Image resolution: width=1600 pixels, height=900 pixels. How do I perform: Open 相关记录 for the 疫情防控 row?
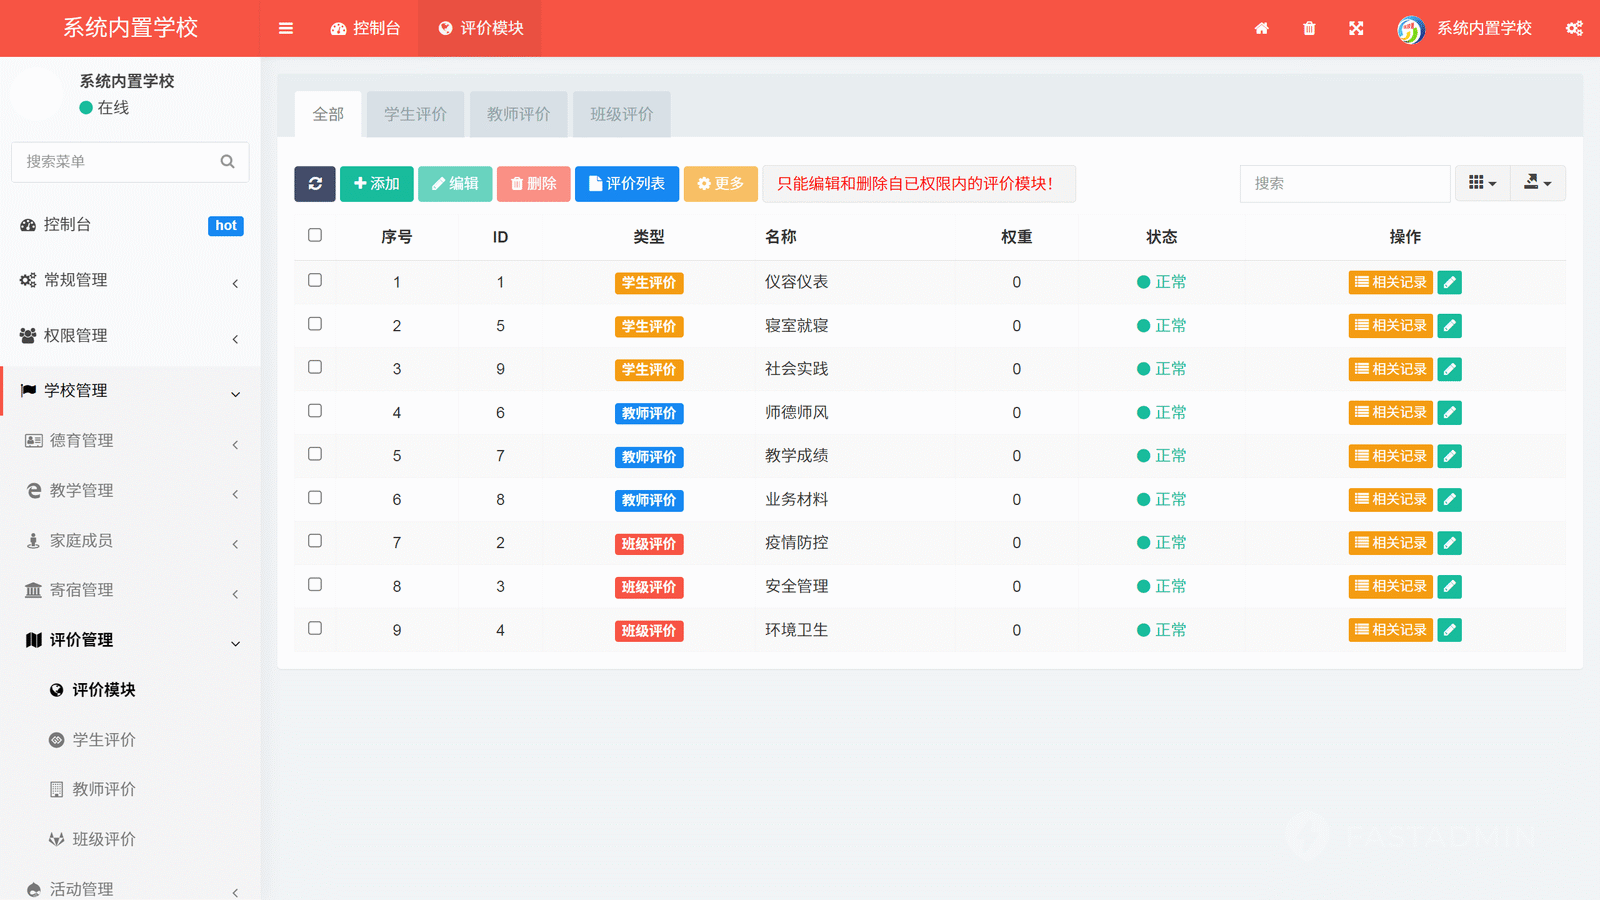pos(1390,543)
